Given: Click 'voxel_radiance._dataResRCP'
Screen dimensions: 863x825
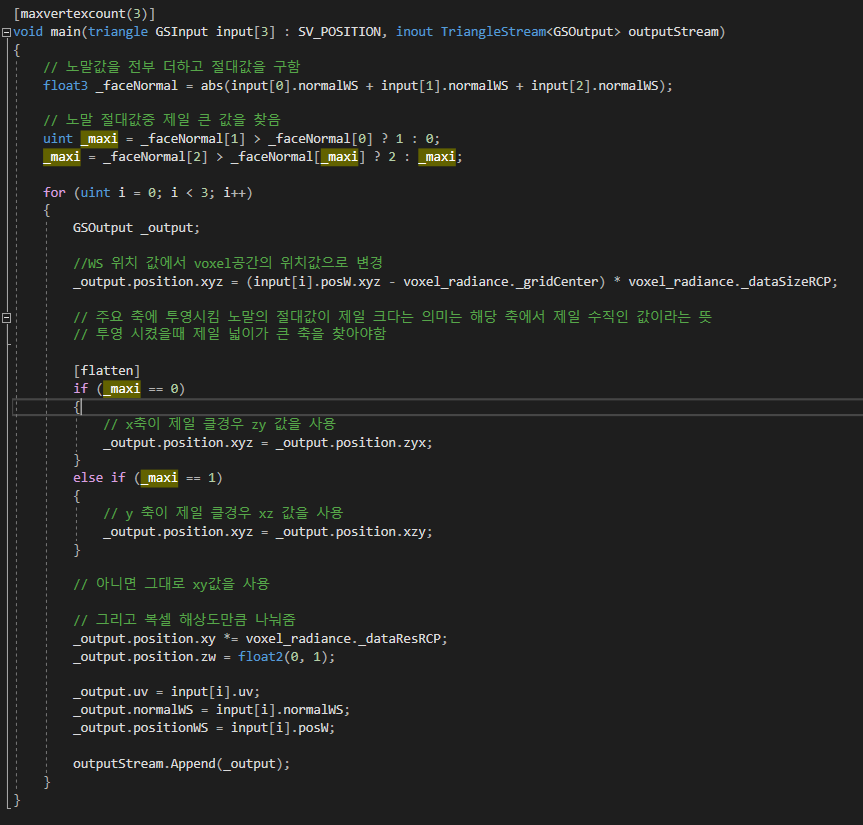Looking at the screenshot, I should point(343,639).
